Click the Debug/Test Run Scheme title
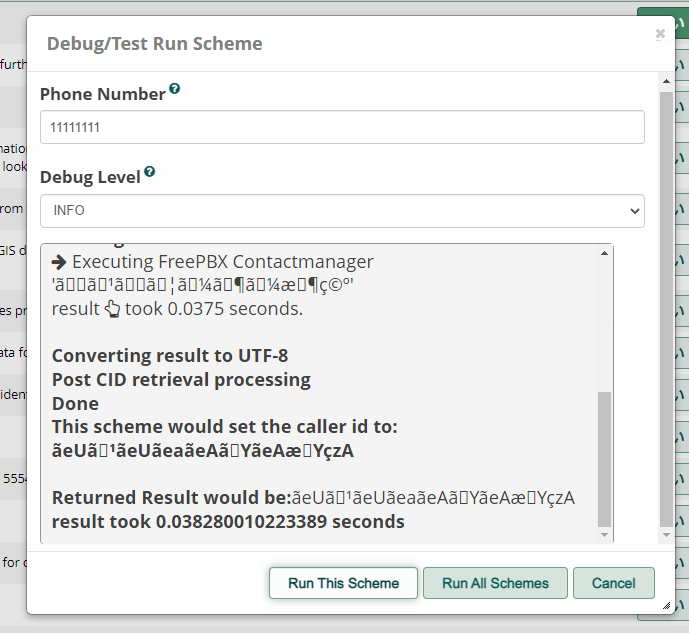This screenshot has width=689, height=633. pos(155,43)
